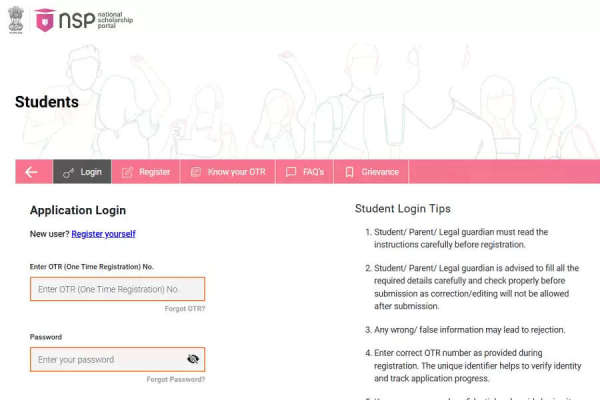
Task: Toggle password visibility eye icon
Action: pos(193,359)
